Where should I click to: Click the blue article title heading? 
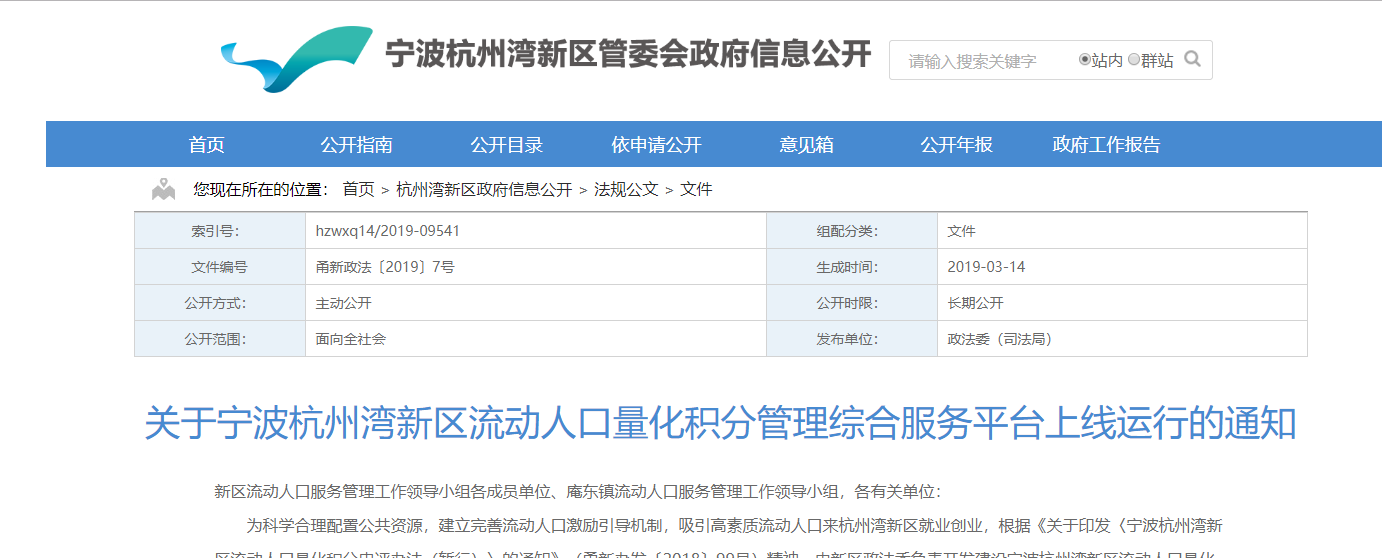click(x=720, y=423)
